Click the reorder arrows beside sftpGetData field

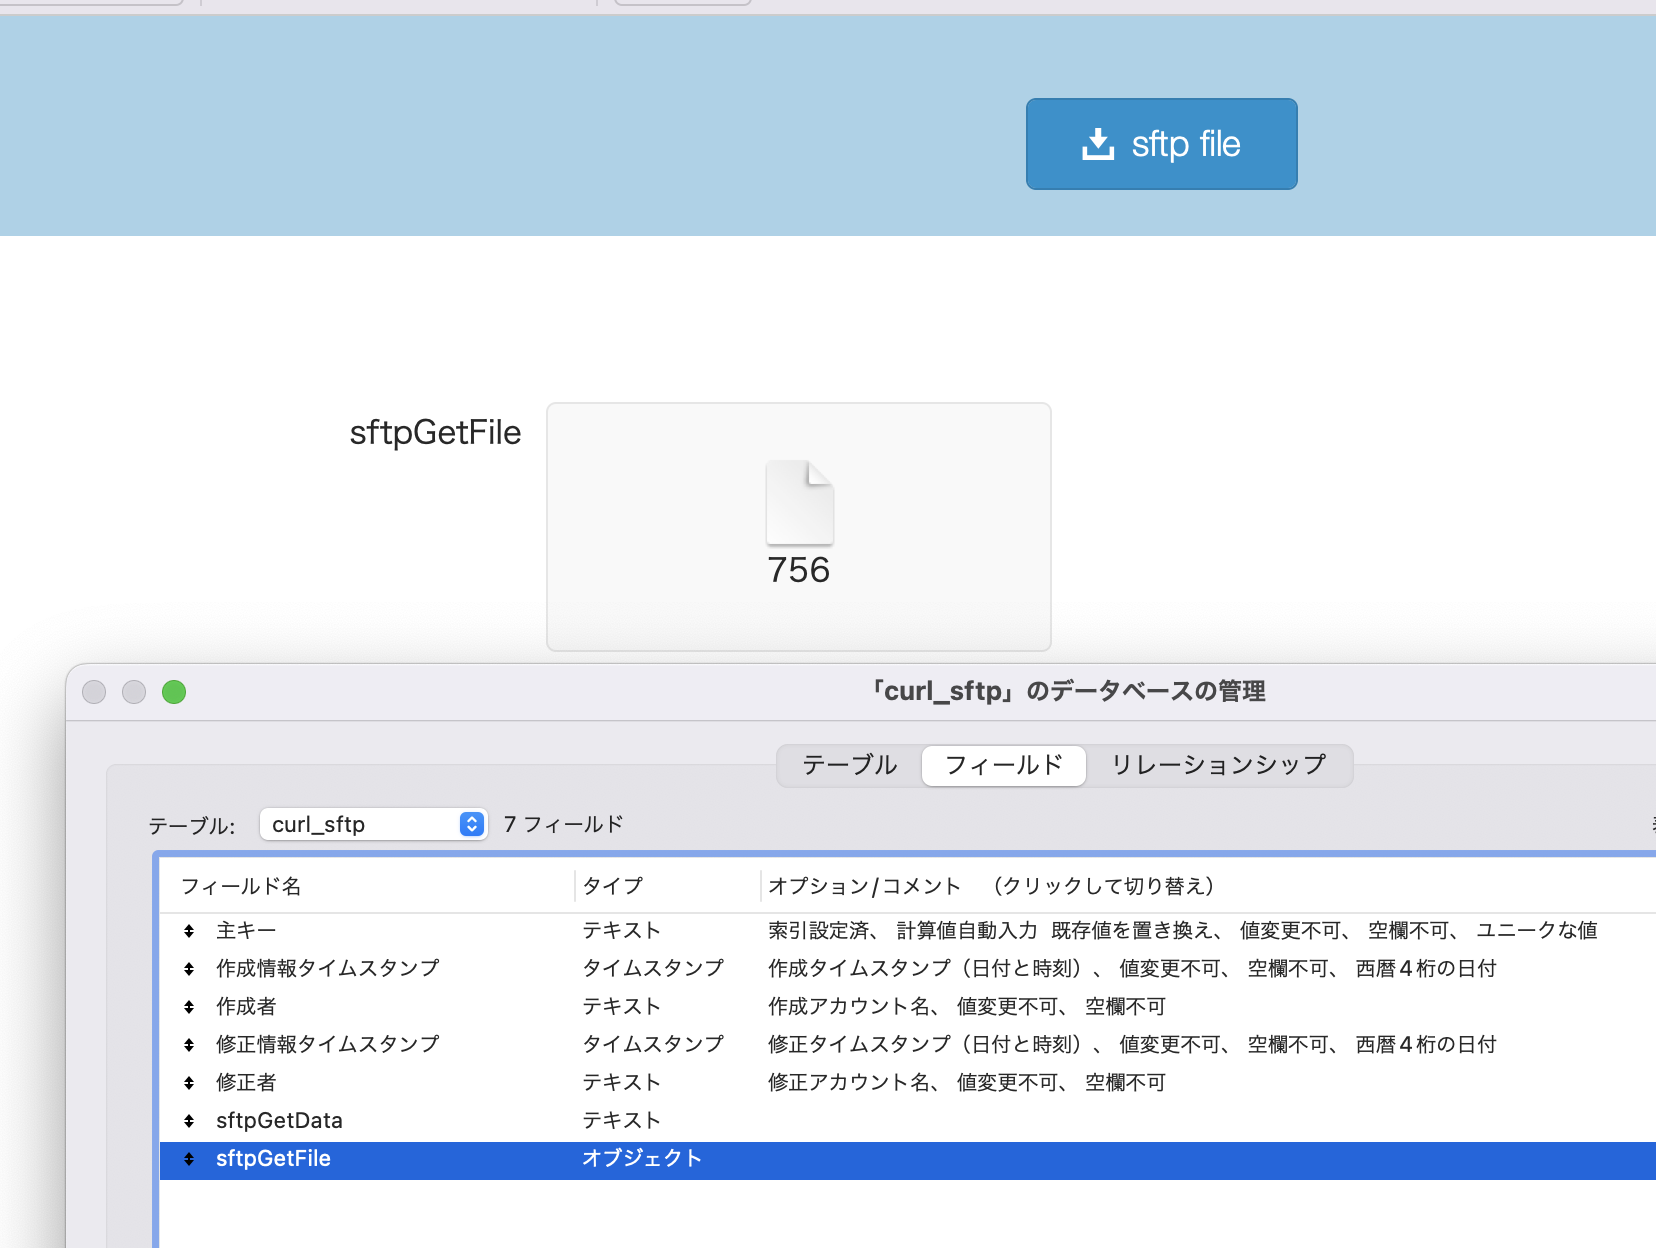click(189, 1120)
